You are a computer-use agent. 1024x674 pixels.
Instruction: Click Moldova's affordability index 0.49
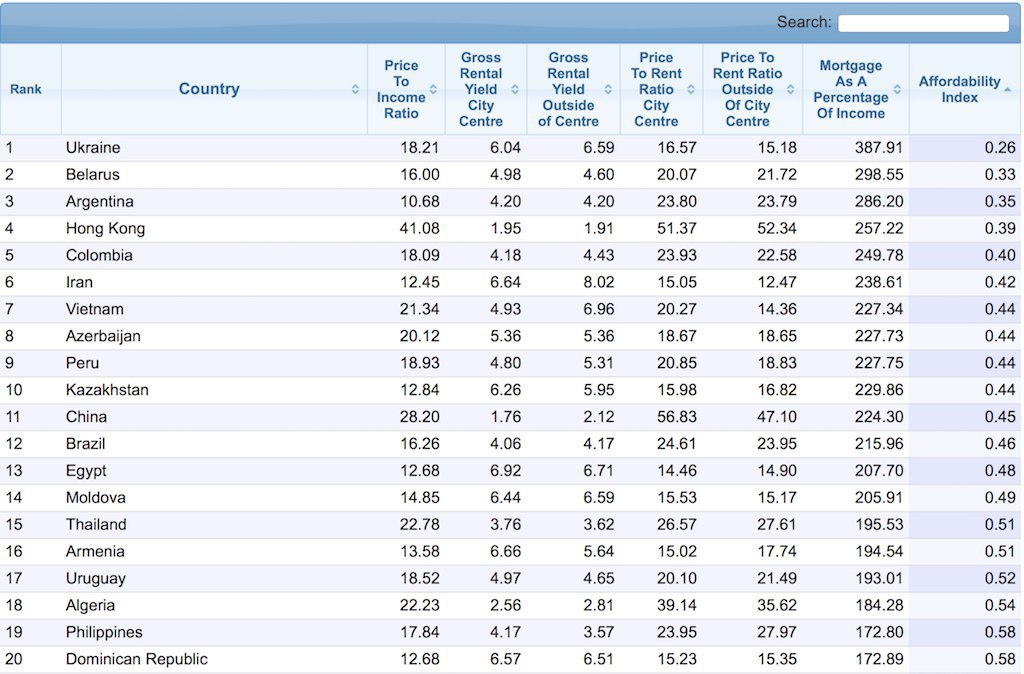pos(1000,498)
